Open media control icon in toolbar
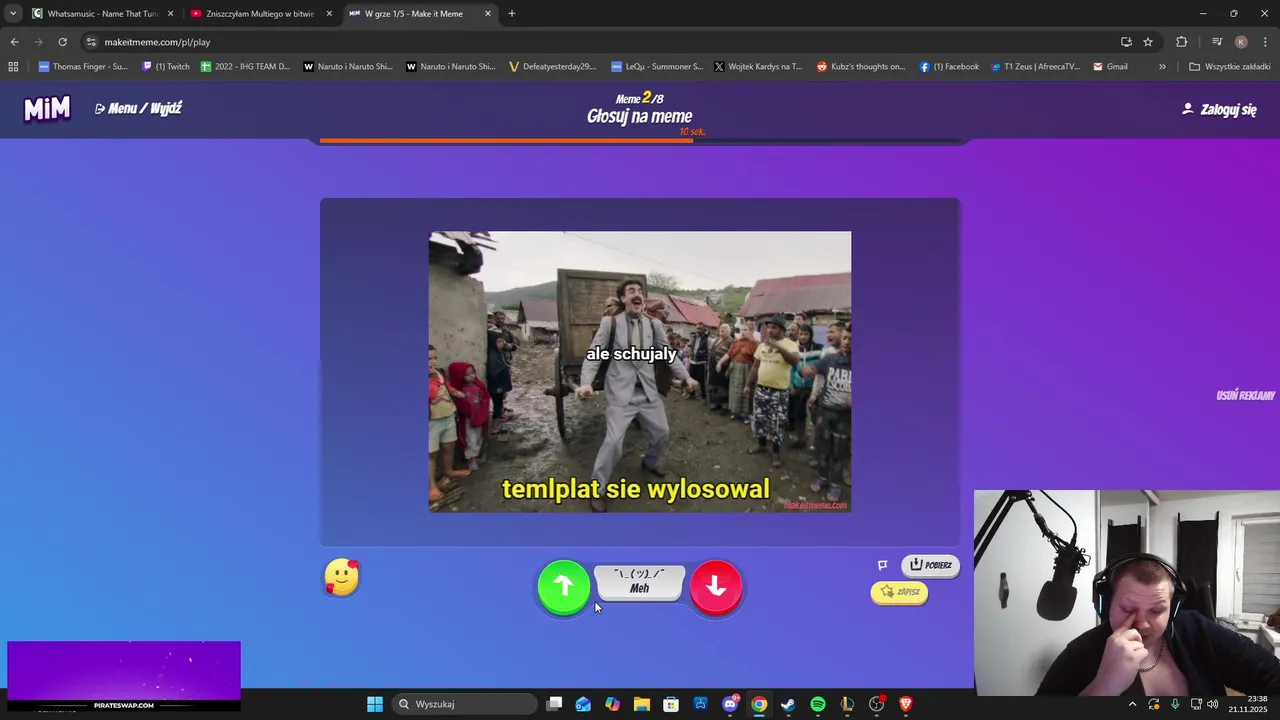Viewport: 1280px width, 720px height. (1217, 42)
